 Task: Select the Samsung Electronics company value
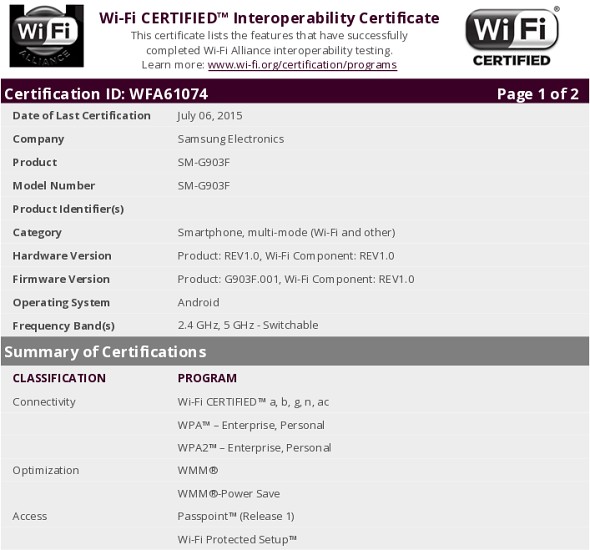(x=231, y=139)
